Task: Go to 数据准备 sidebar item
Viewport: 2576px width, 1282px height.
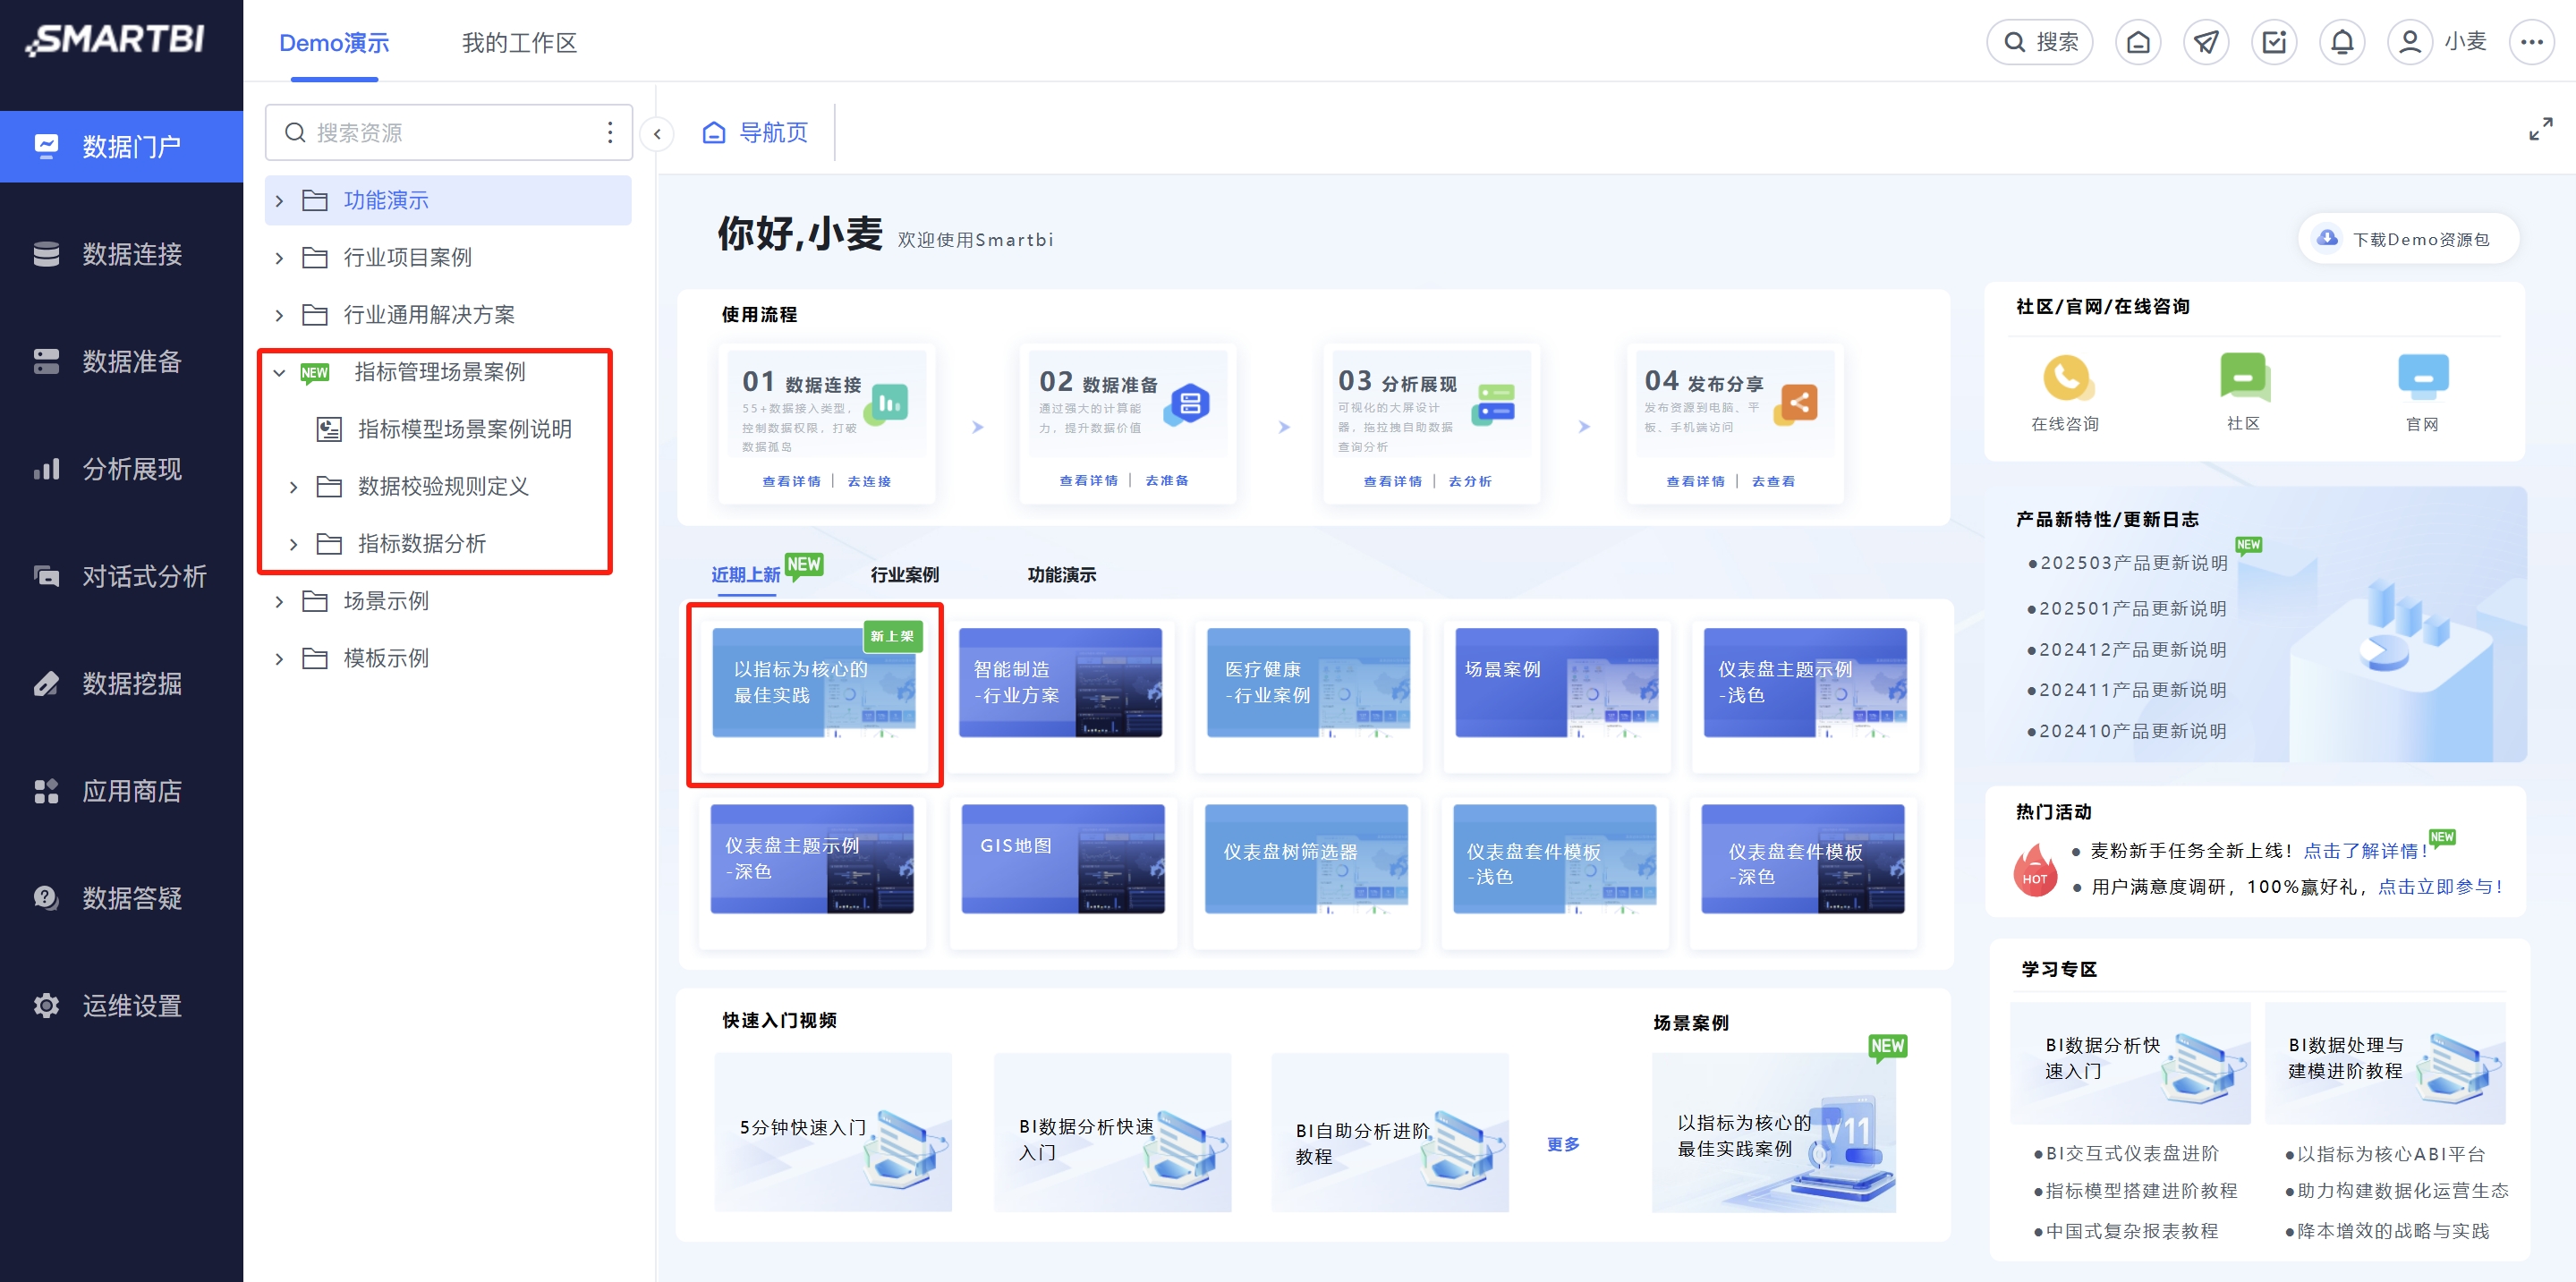Action: (121, 361)
